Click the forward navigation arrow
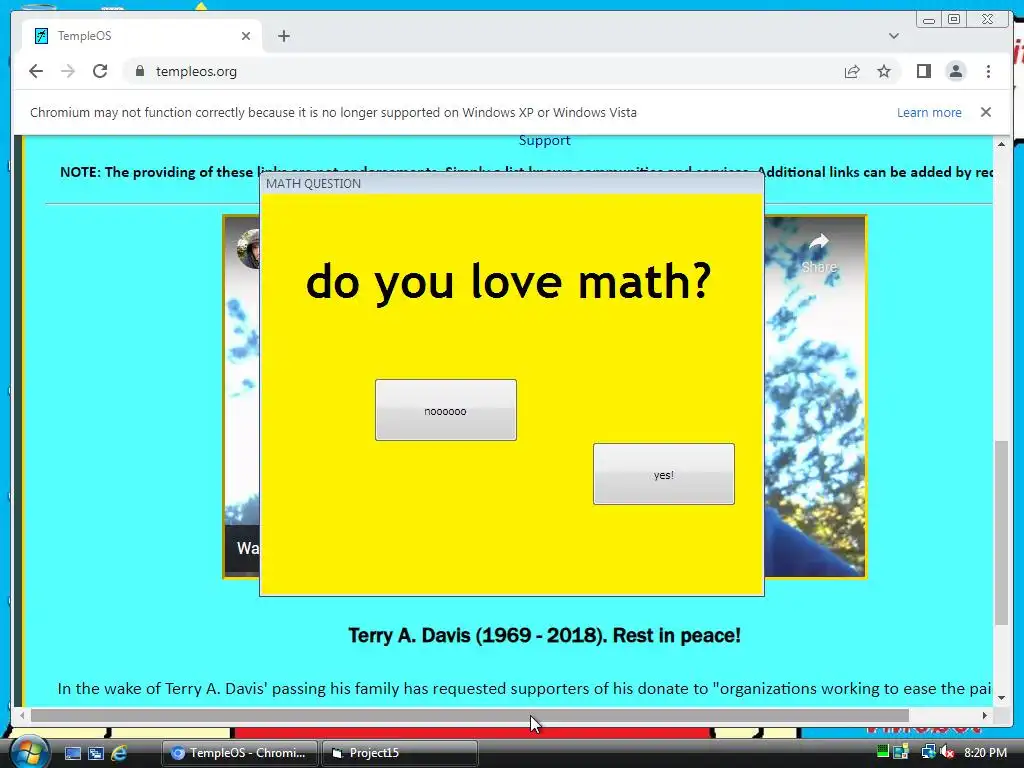This screenshot has width=1024, height=768. click(x=68, y=71)
